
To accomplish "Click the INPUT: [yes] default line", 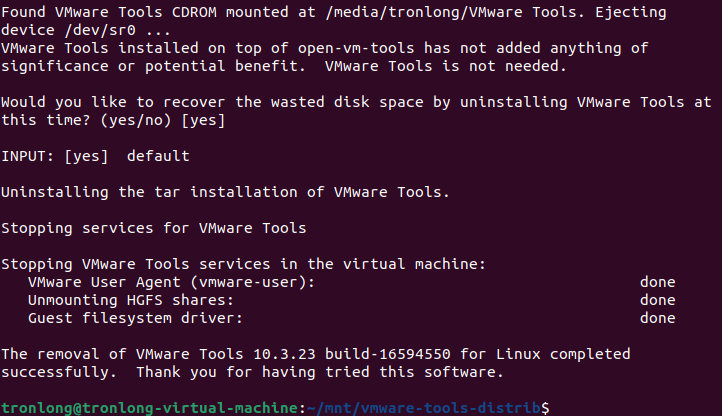I will [x=95, y=156].
